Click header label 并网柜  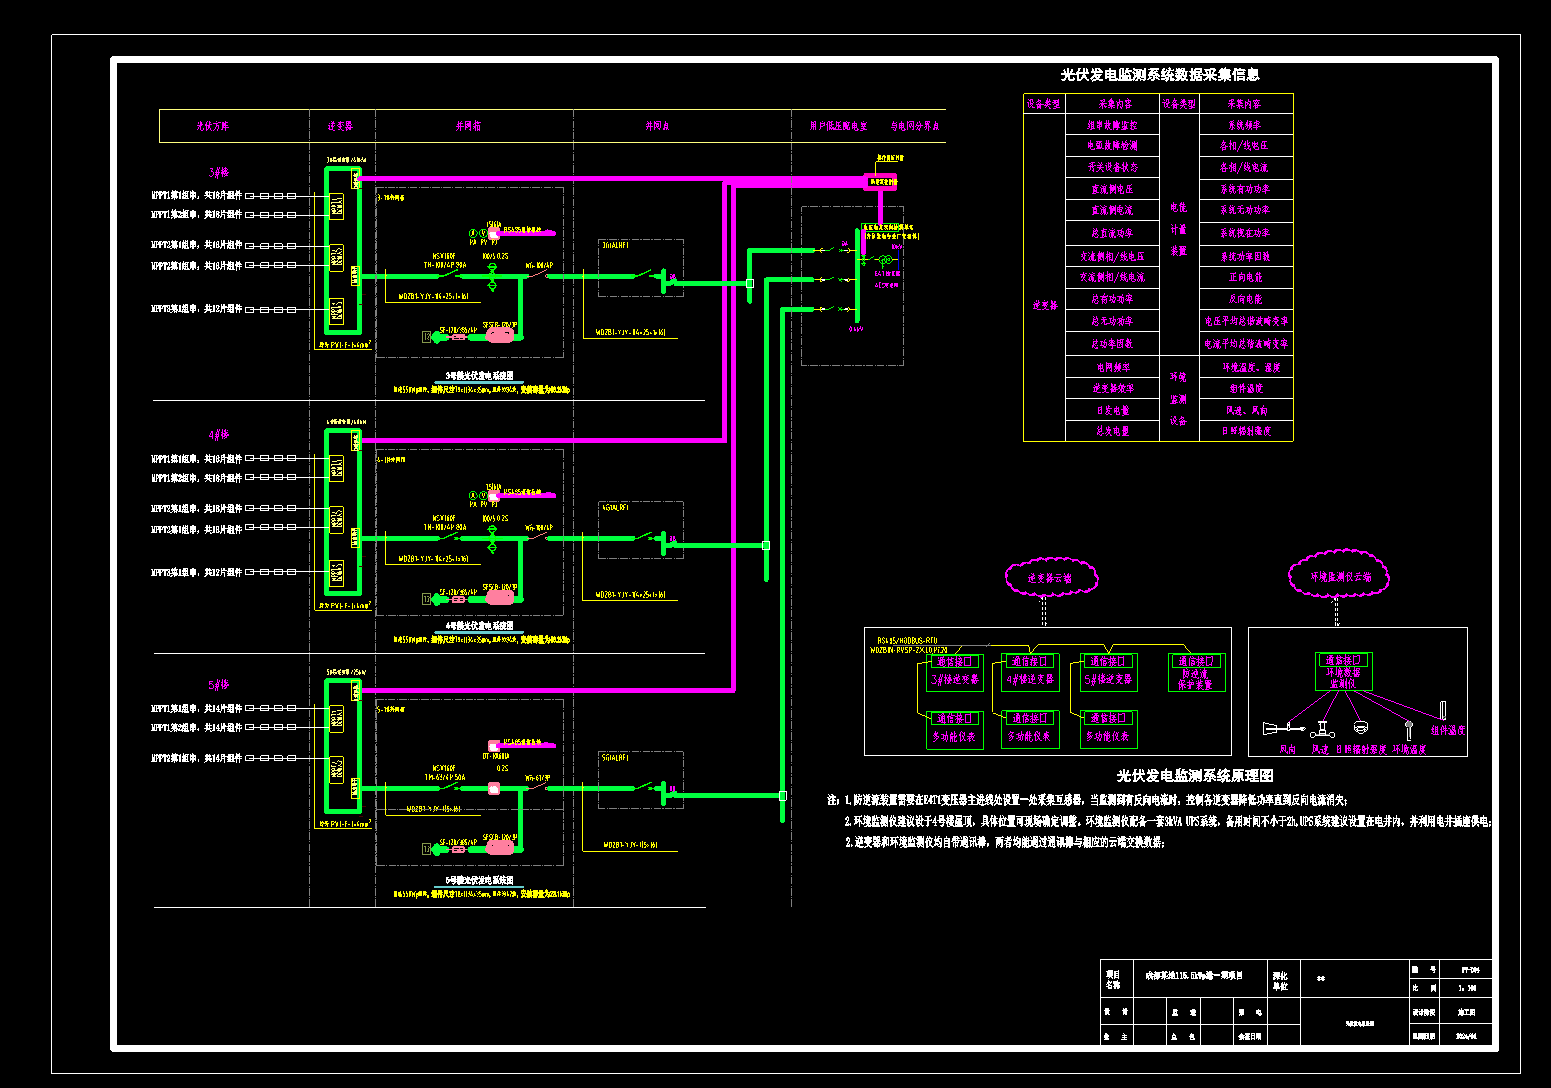[x=468, y=126]
